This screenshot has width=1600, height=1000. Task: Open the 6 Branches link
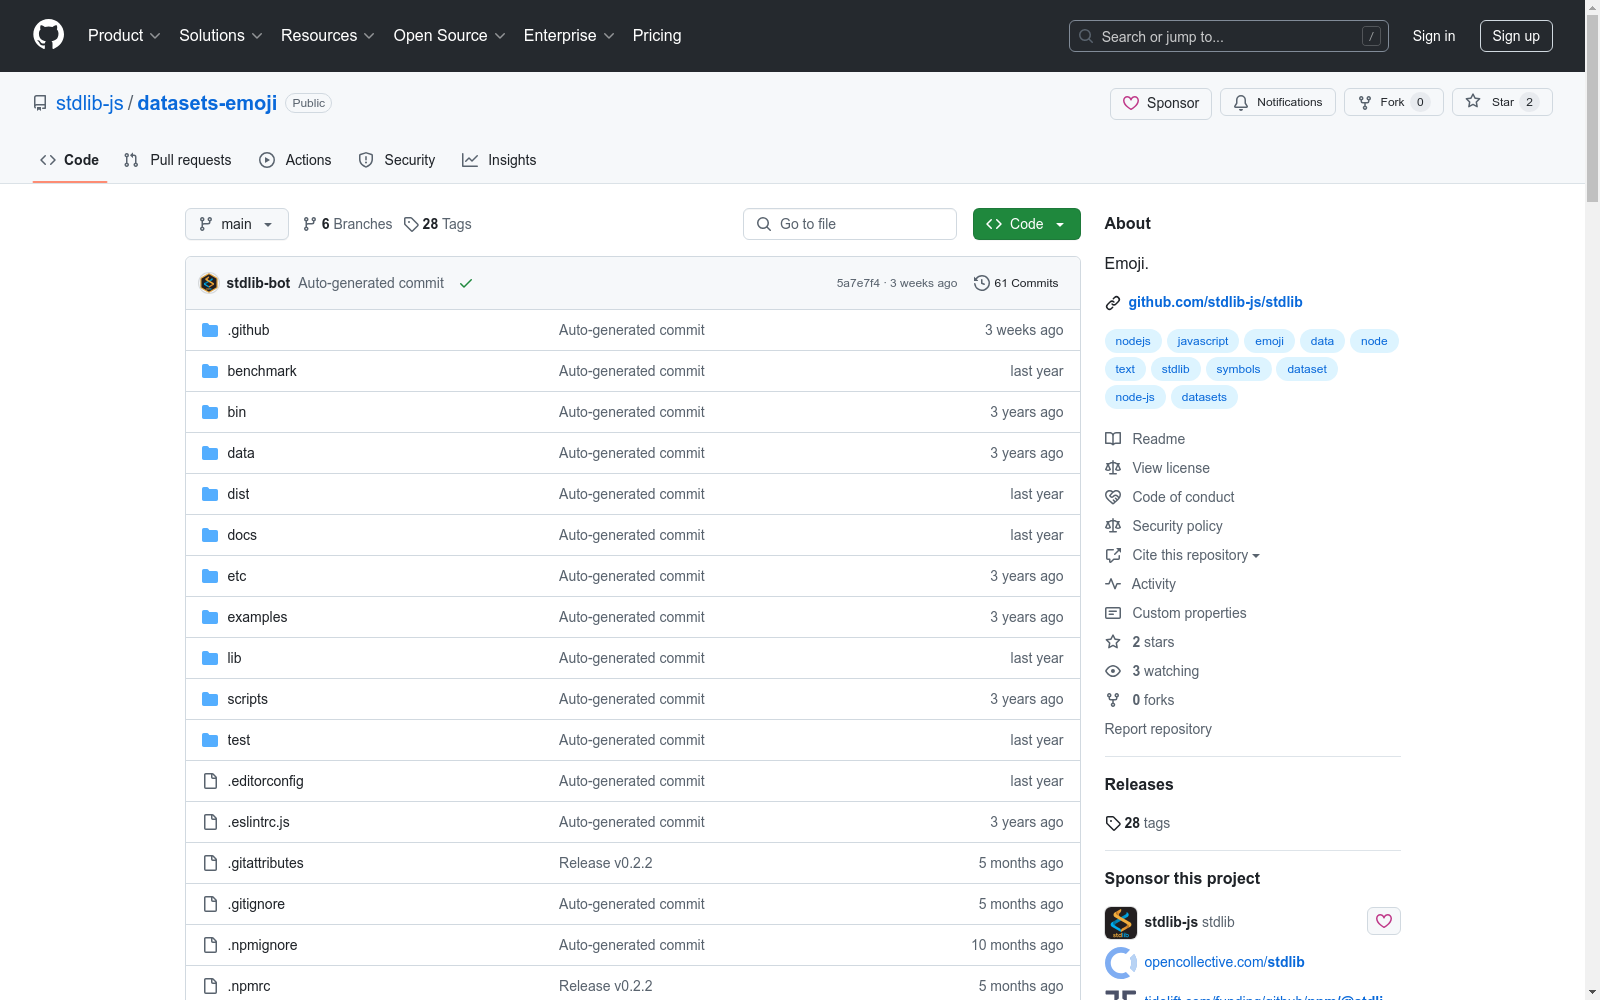(348, 224)
